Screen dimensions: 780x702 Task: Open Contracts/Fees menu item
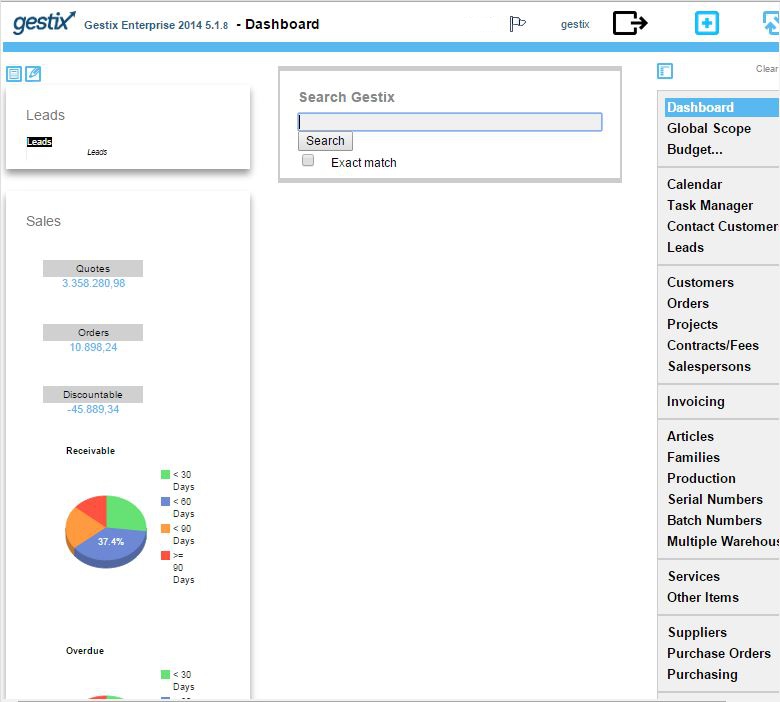[x=713, y=345]
